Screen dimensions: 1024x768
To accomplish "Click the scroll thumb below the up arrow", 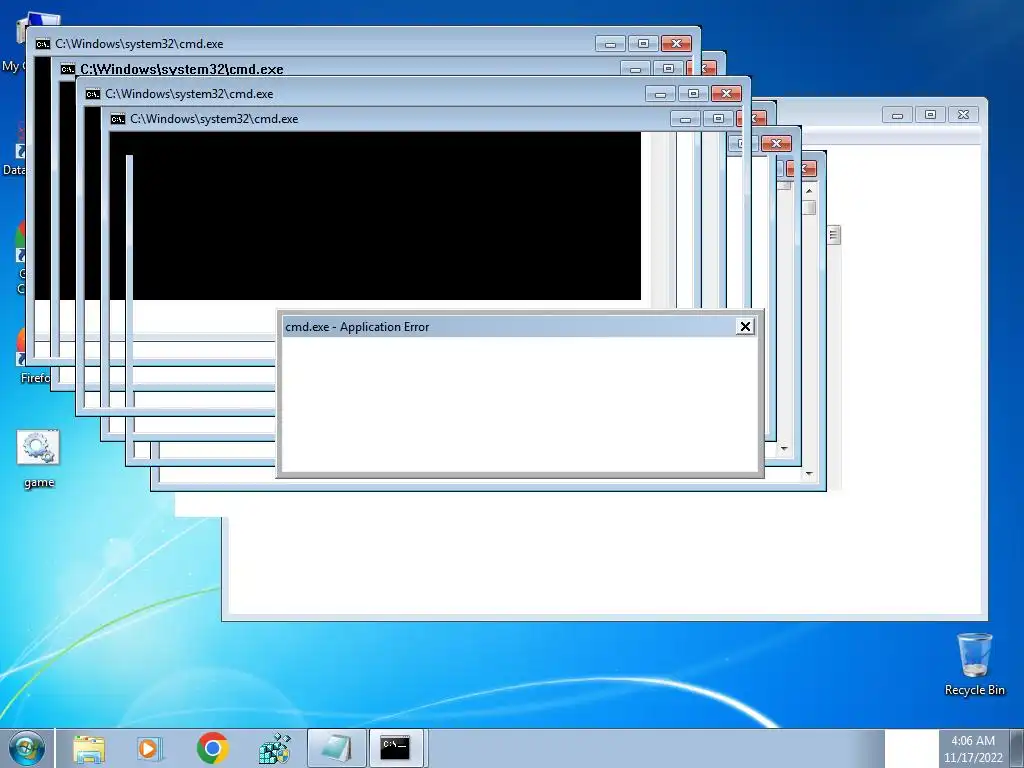I will tap(810, 207).
